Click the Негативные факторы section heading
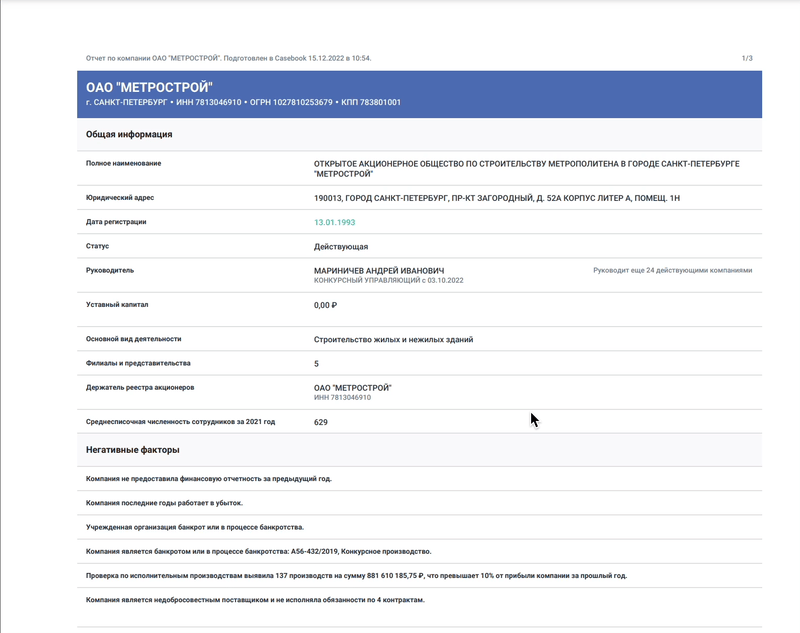The width and height of the screenshot is (800, 633). point(133,450)
